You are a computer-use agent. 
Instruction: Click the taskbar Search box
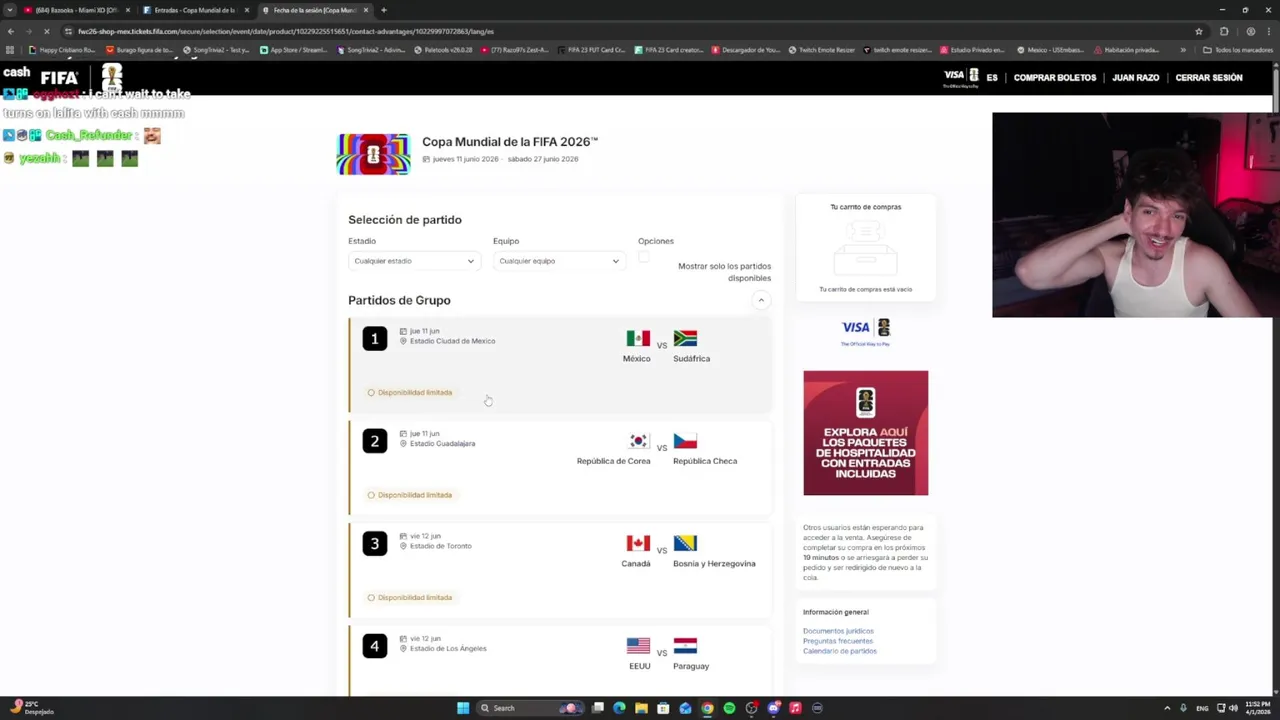click(x=530, y=708)
